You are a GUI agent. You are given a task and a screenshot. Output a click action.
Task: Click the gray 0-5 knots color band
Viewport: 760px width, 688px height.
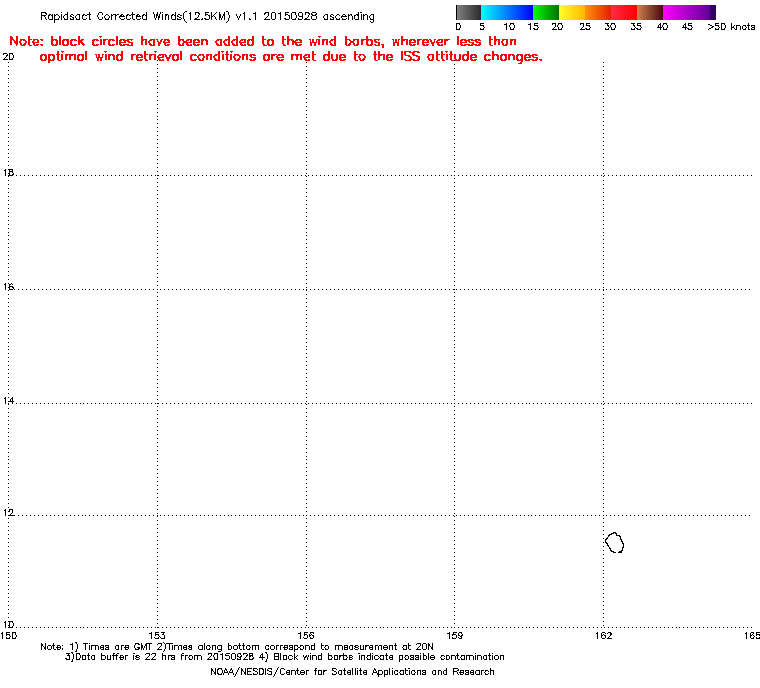468,12
